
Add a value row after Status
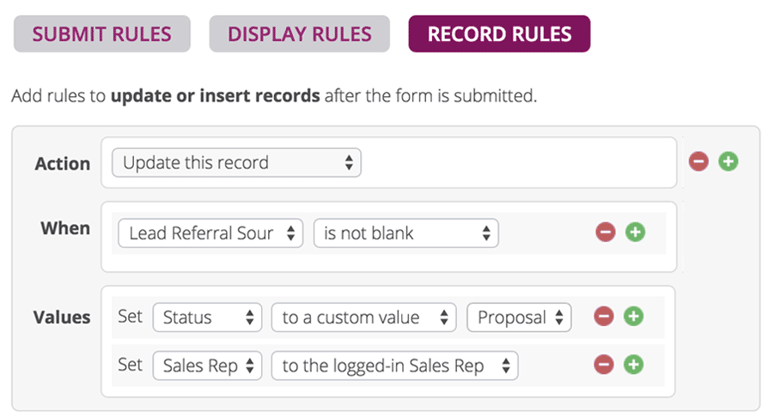(x=633, y=317)
